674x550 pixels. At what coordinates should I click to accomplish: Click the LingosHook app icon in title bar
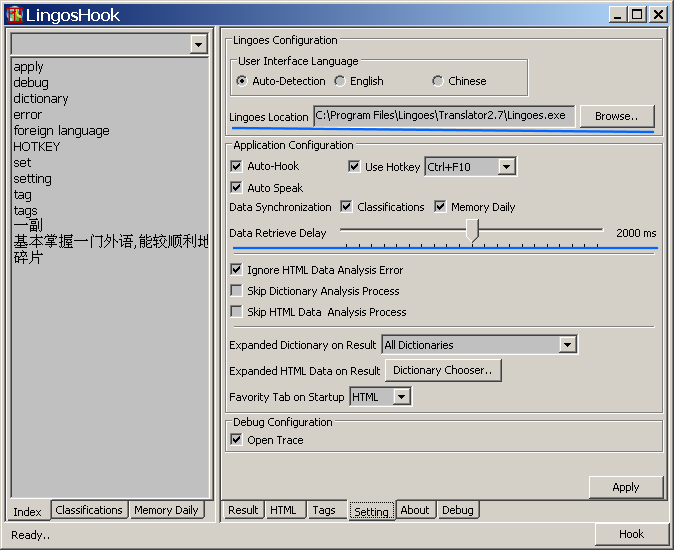(x=15, y=15)
